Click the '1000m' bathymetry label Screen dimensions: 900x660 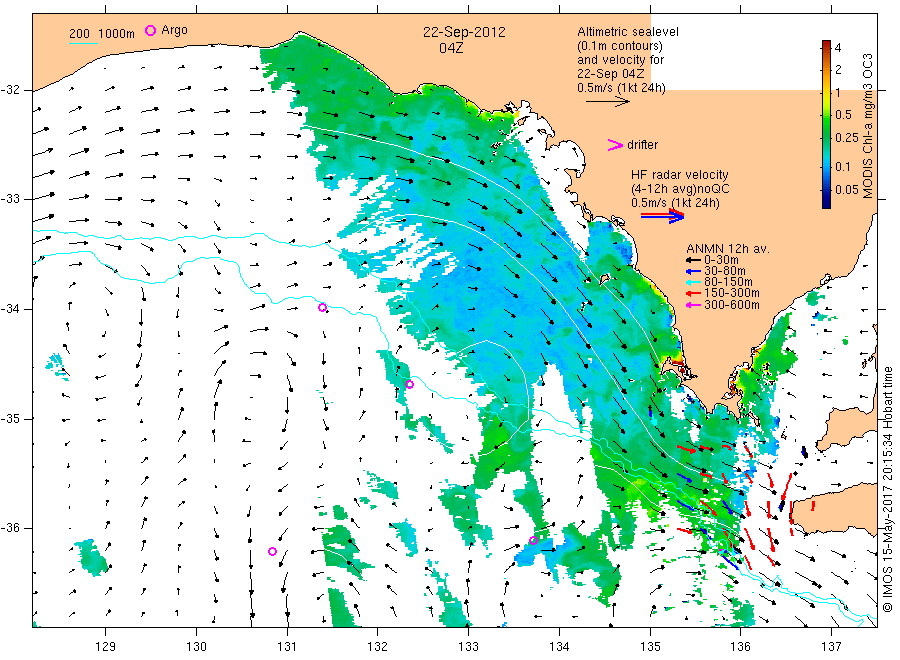tap(117, 34)
